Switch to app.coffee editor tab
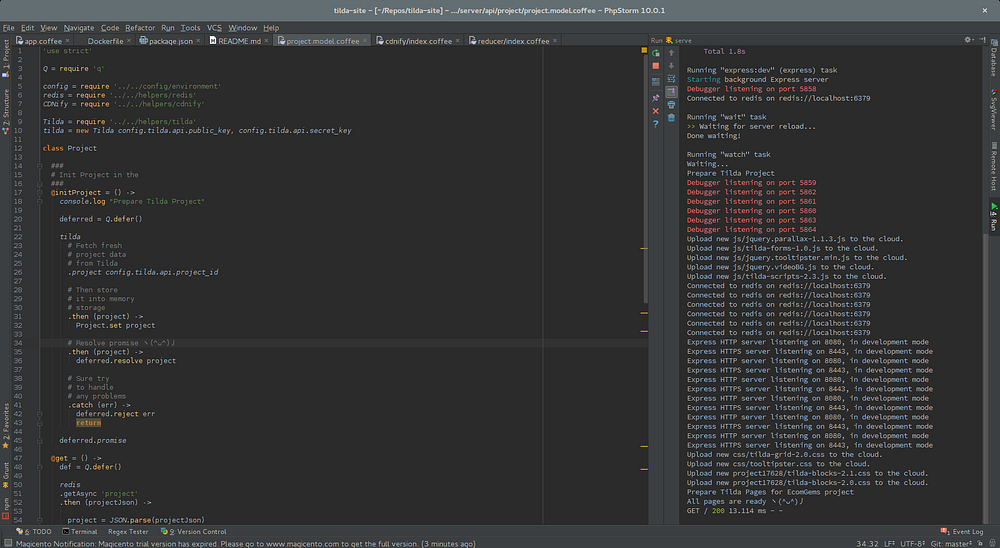The image size is (1000, 548). 43,41
